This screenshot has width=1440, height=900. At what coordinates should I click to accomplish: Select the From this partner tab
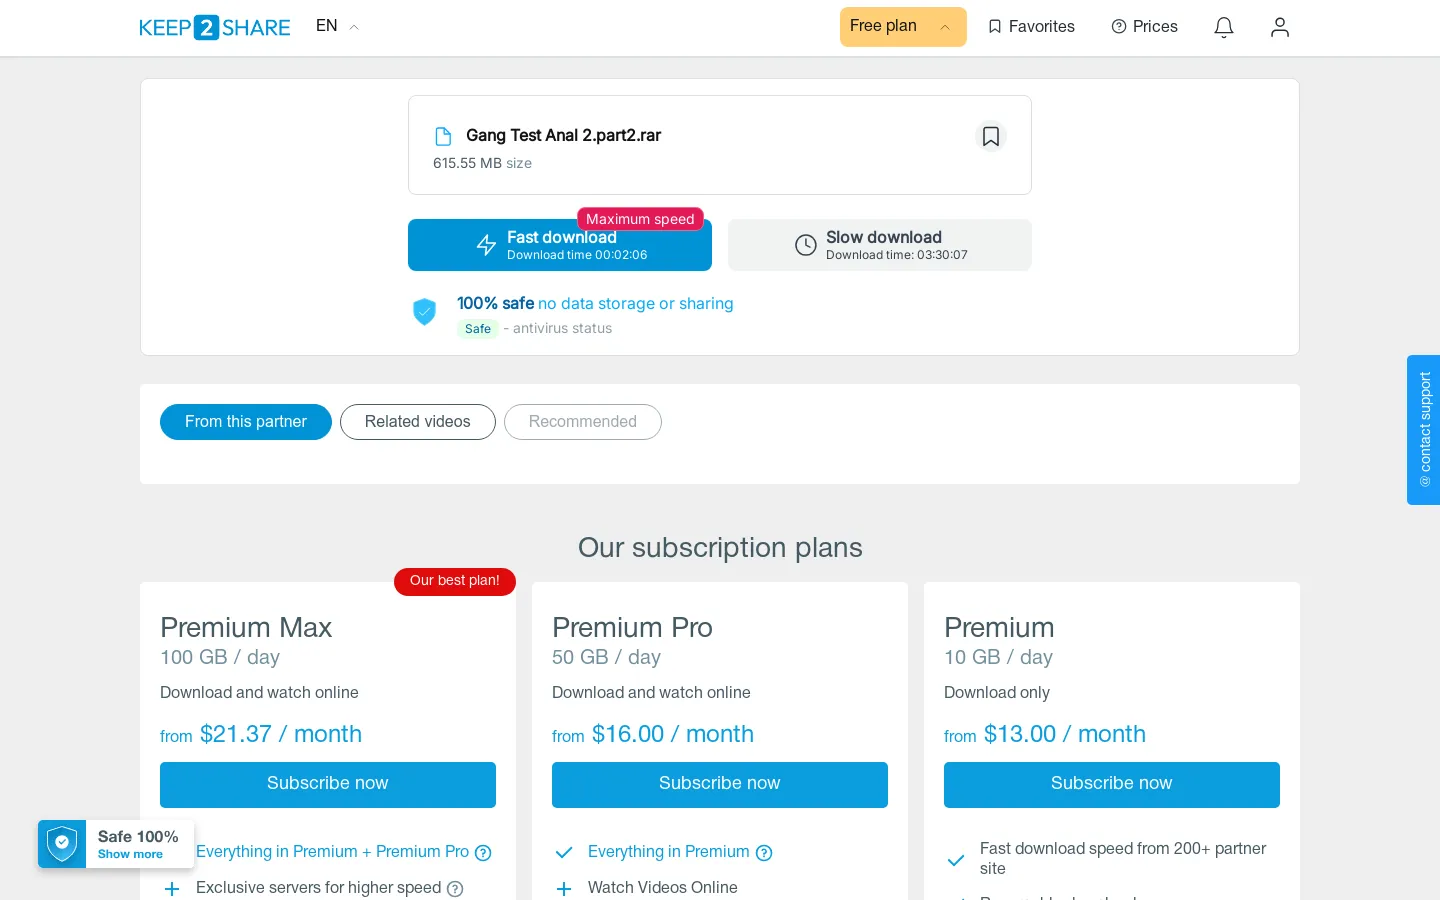point(246,422)
